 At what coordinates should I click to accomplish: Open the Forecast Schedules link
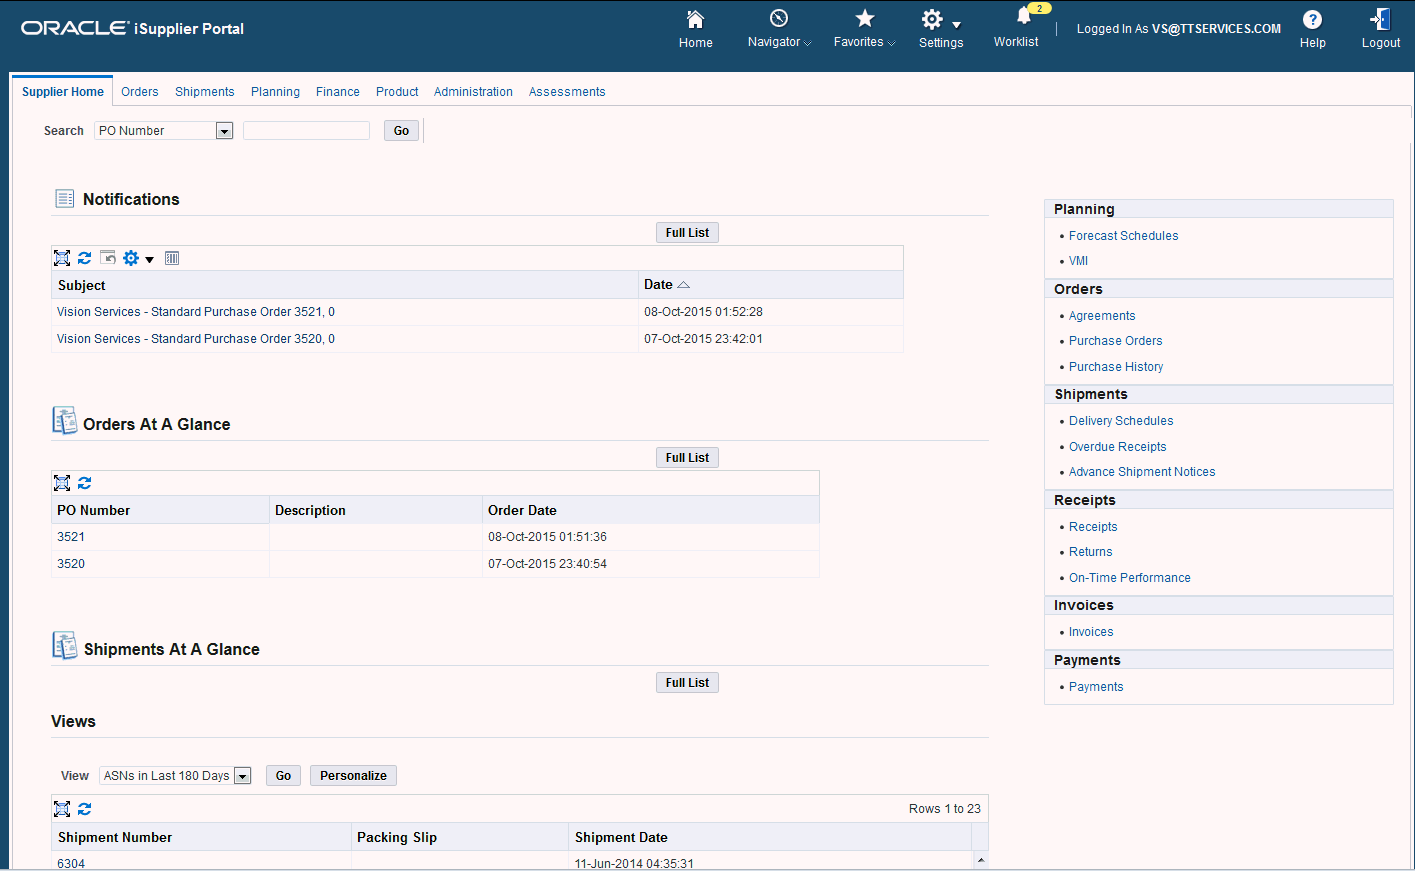coord(1123,236)
